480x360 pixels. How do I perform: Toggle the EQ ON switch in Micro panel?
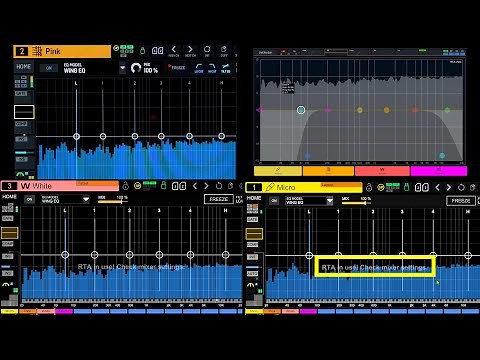274,201
